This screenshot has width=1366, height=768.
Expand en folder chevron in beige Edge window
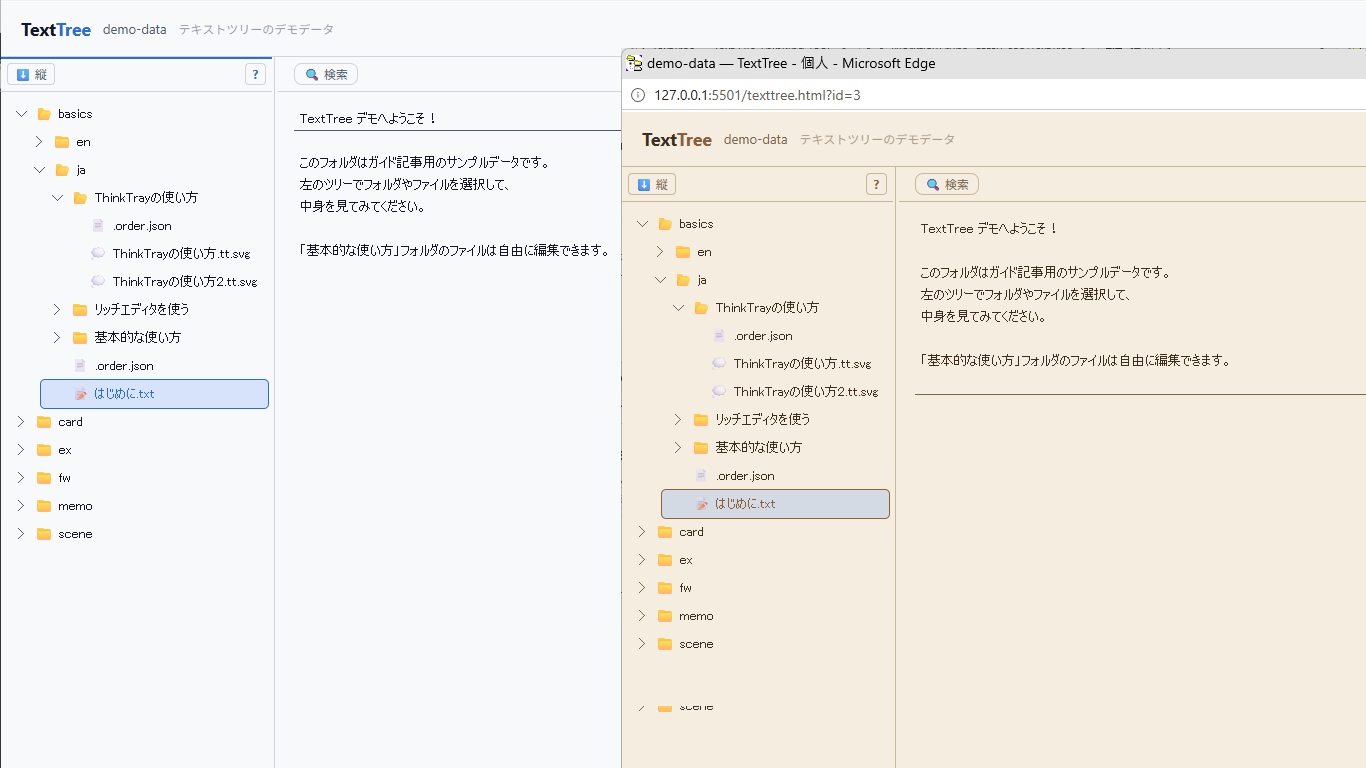point(660,252)
